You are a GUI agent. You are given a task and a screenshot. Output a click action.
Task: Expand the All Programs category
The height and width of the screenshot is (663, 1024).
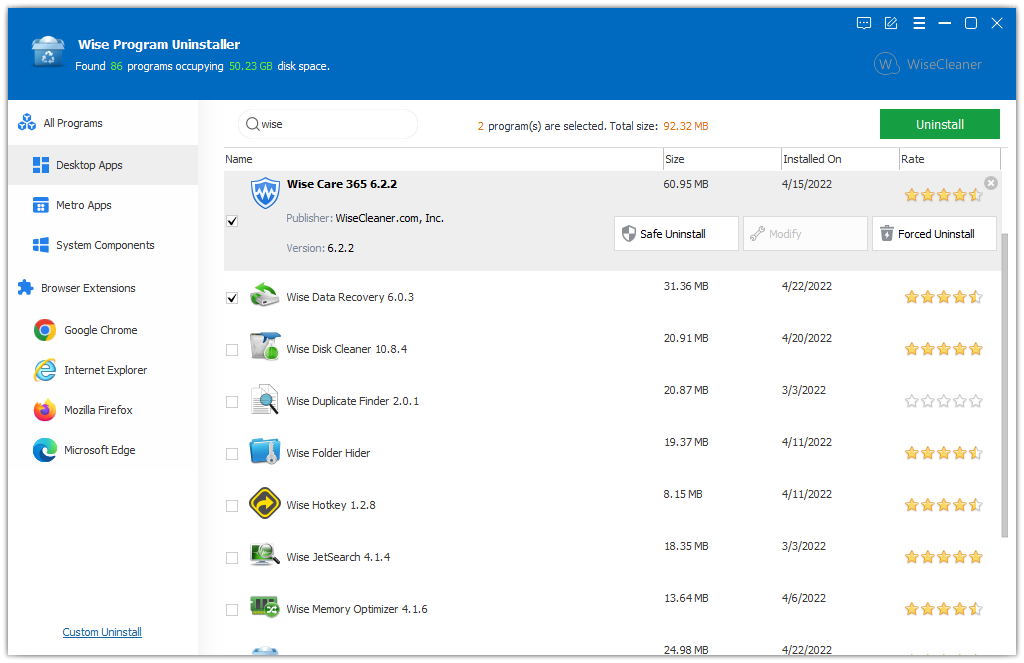[72, 123]
